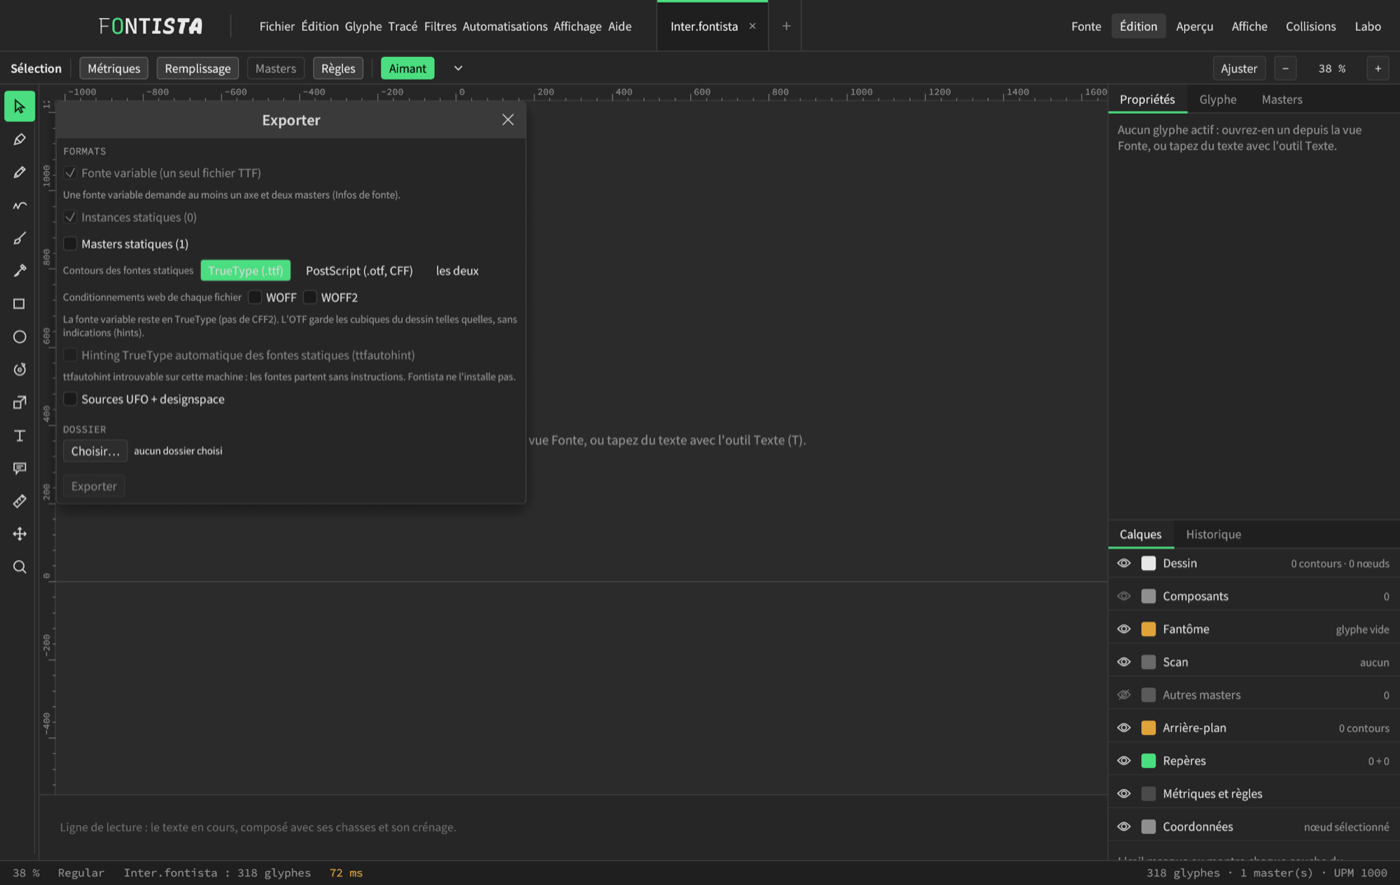Viewport: 1400px width, 885px height.
Task: Decrease zoom with the minus button
Action: [1286, 68]
